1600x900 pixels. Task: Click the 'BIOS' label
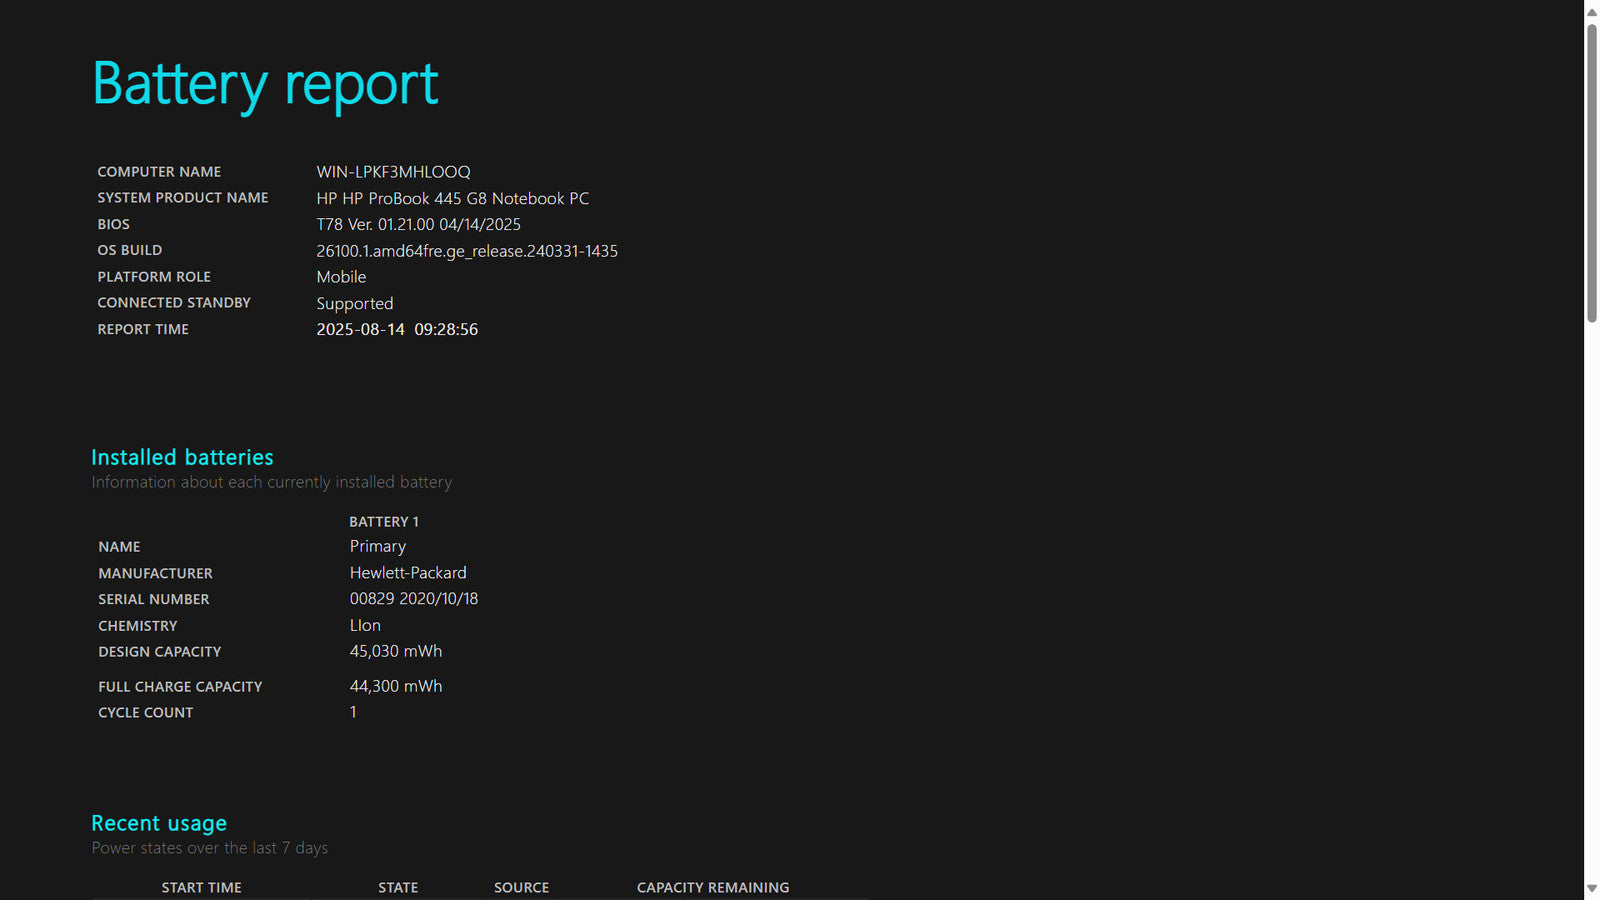click(x=113, y=224)
